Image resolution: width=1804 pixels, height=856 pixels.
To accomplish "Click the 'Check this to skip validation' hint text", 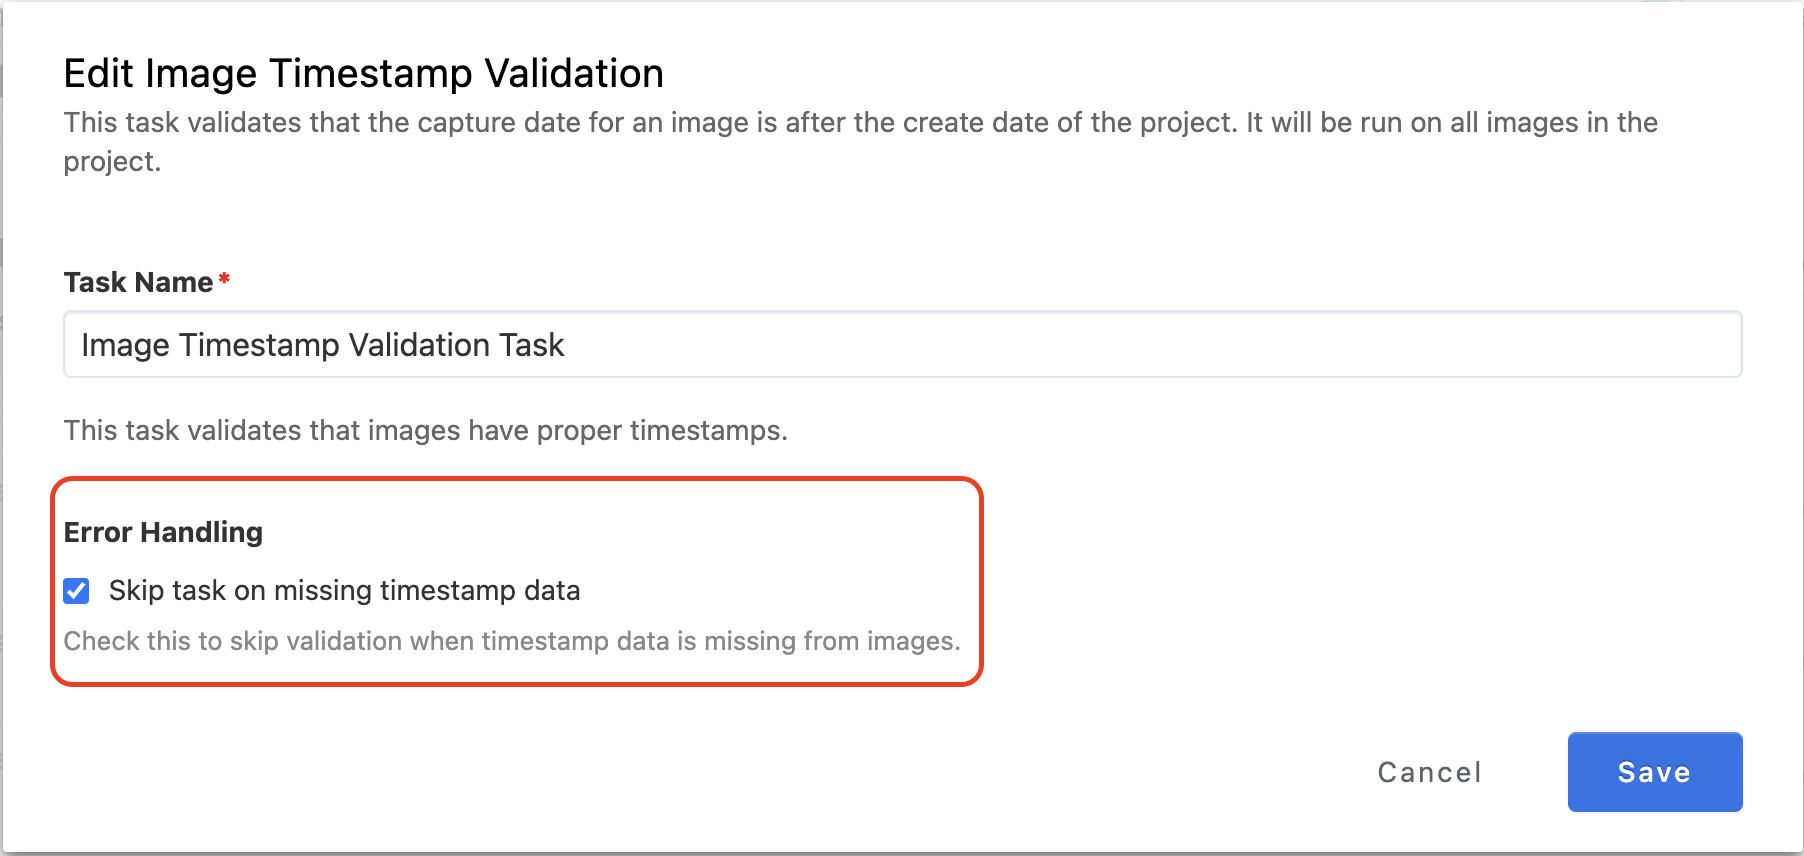I will 511,641.
